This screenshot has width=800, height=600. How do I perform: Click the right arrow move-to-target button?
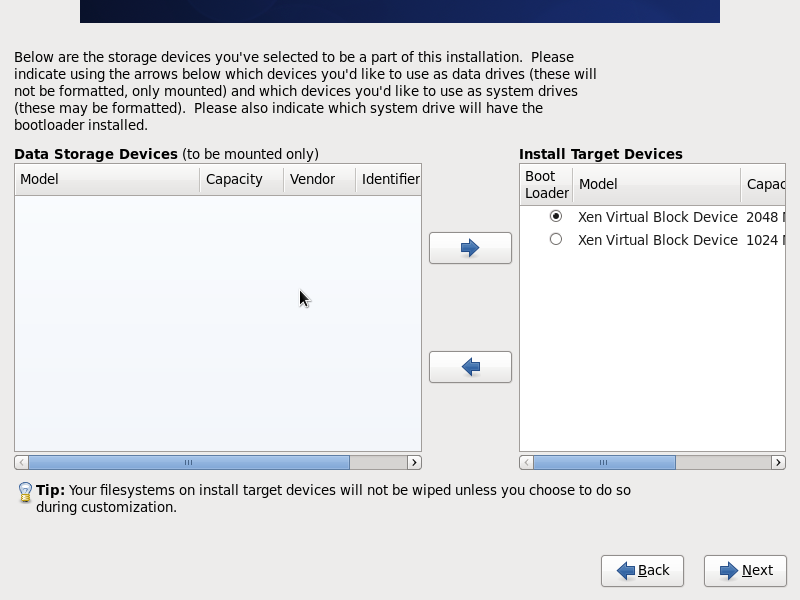point(470,248)
